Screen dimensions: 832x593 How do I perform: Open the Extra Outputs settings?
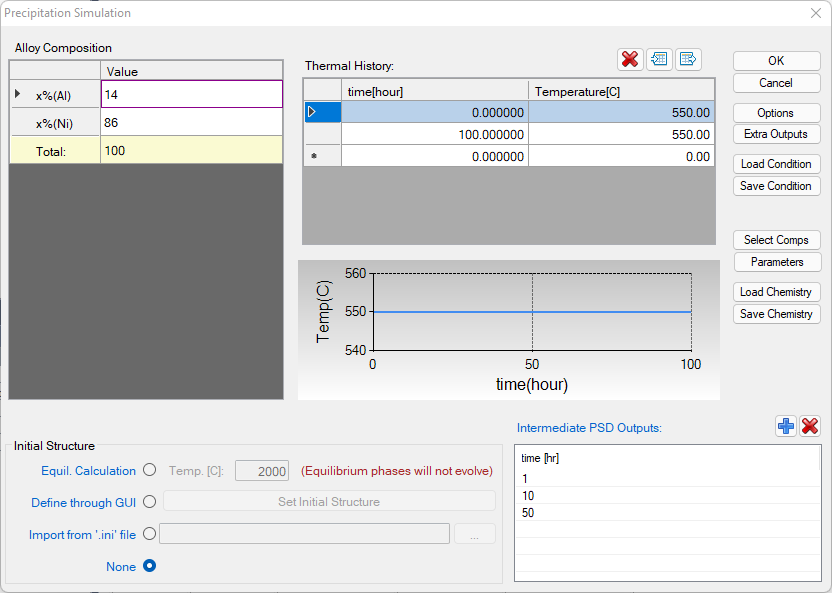click(x=776, y=134)
